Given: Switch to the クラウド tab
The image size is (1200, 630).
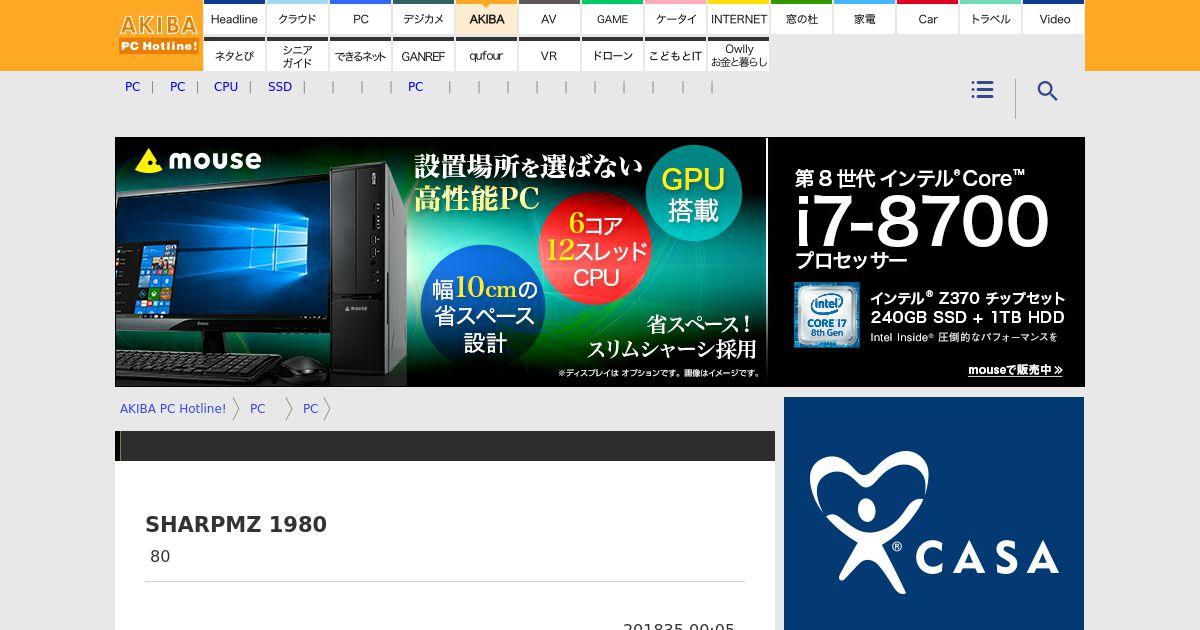Looking at the screenshot, I should pos(297,19).
